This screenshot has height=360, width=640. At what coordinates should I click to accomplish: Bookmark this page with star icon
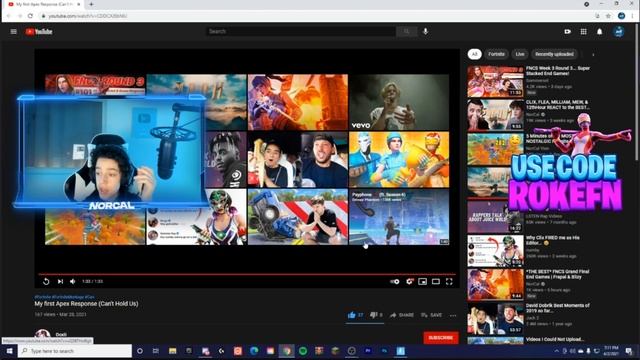click(x=608, y=16)
